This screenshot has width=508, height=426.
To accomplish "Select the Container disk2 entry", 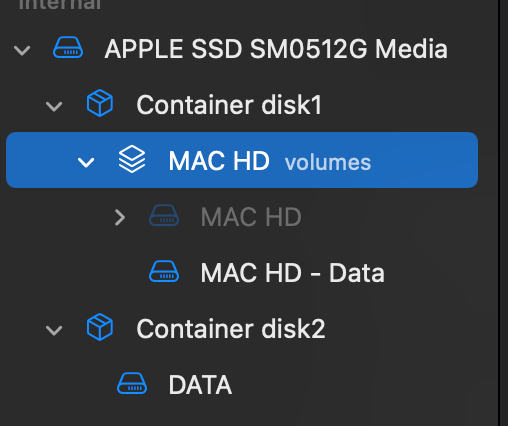I will [x=231, y=329].
